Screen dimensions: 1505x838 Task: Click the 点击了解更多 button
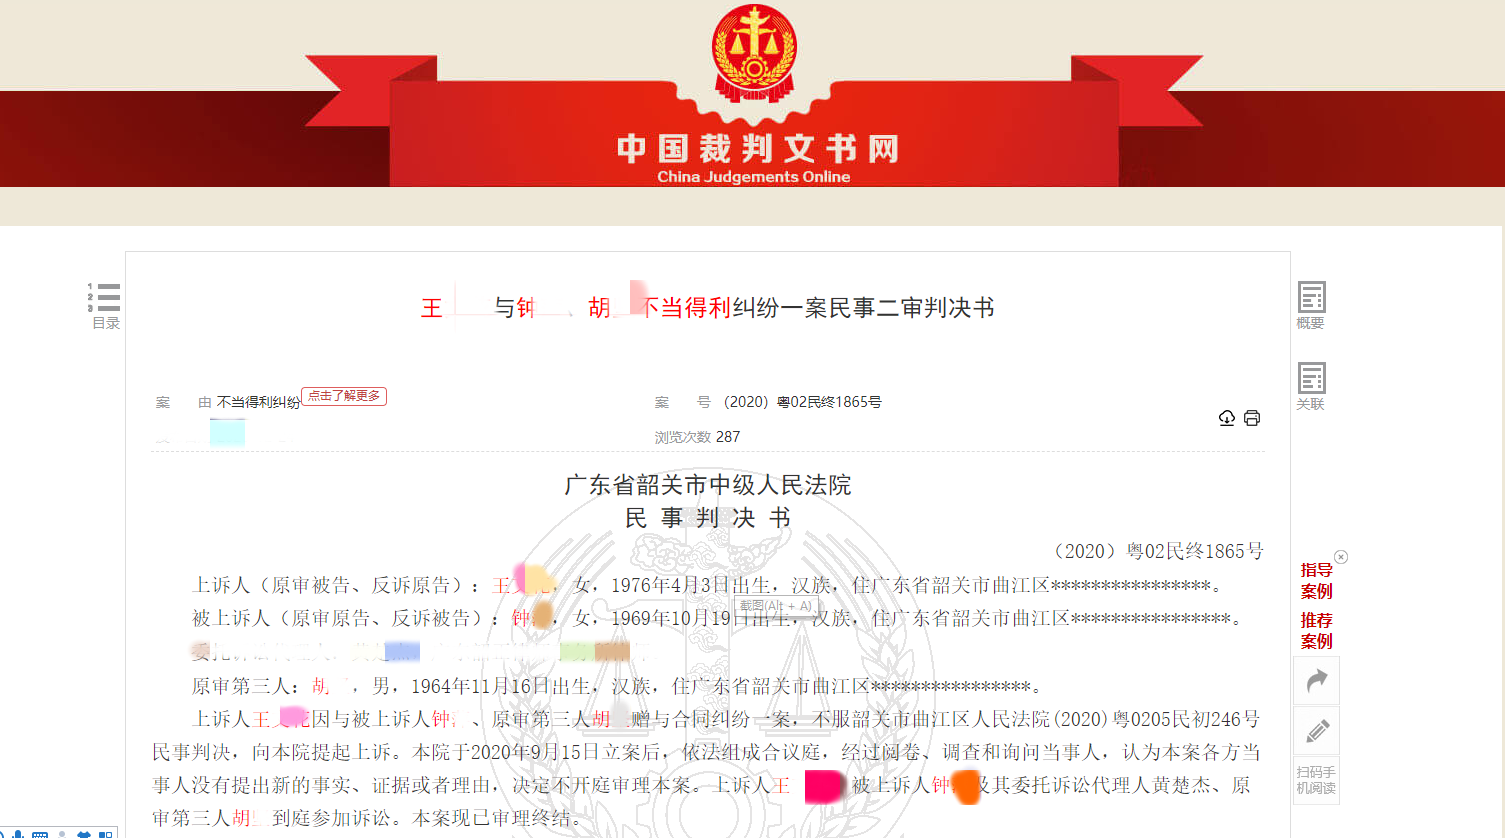[344, 396]
